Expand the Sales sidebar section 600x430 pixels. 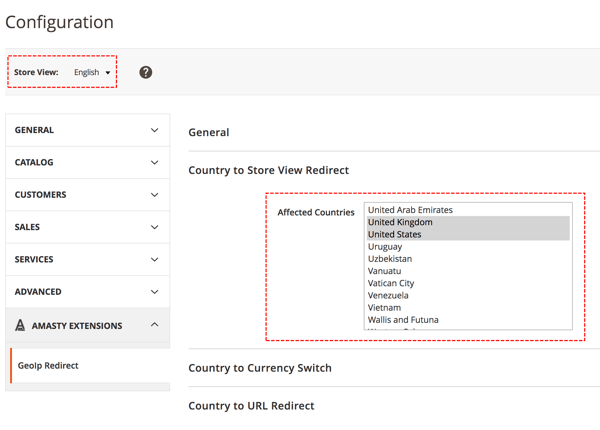tap(87, 227)
